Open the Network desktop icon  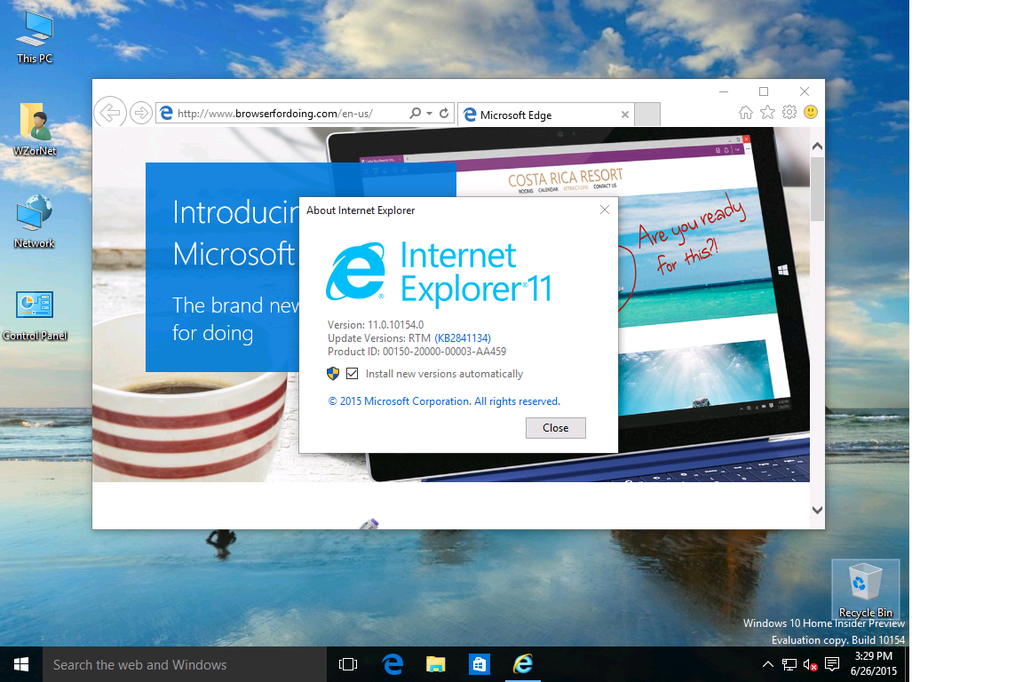click(35, 222)
